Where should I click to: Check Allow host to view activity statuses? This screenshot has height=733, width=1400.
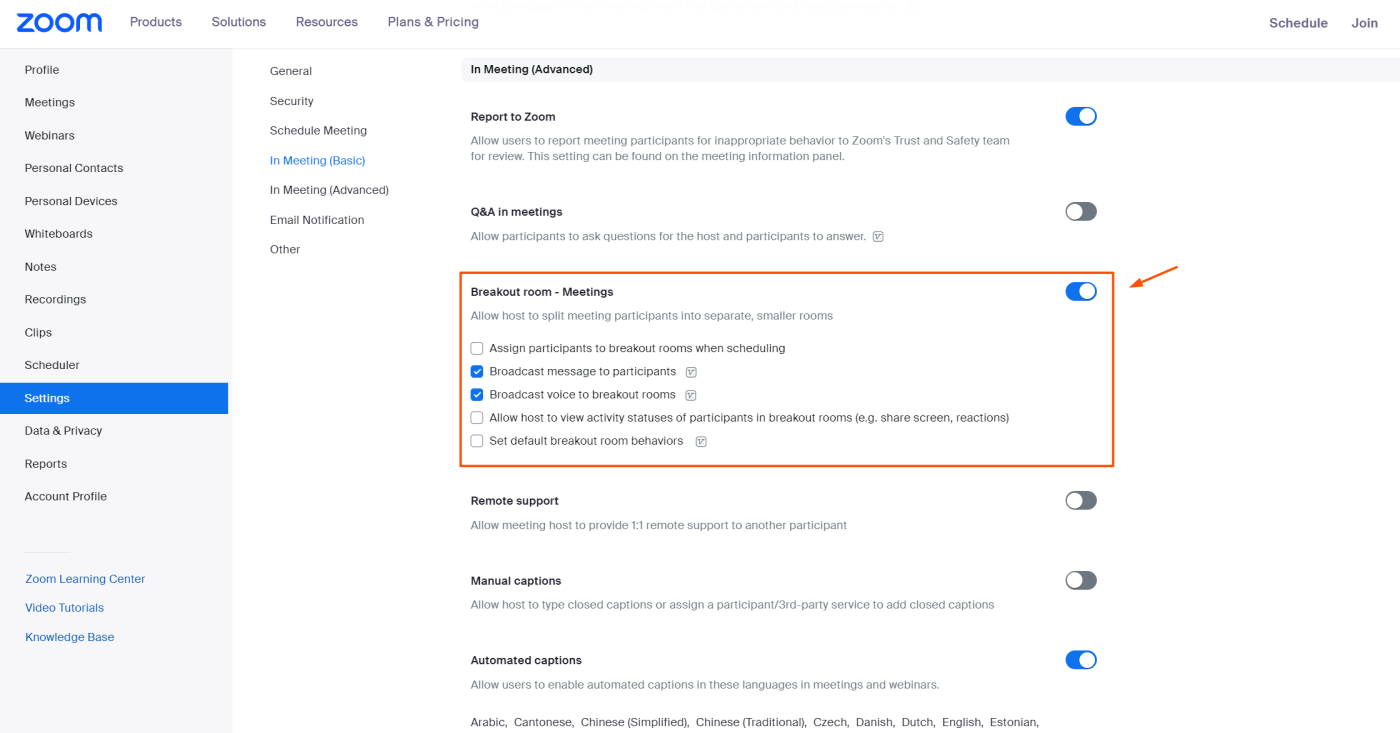[477, 418]
